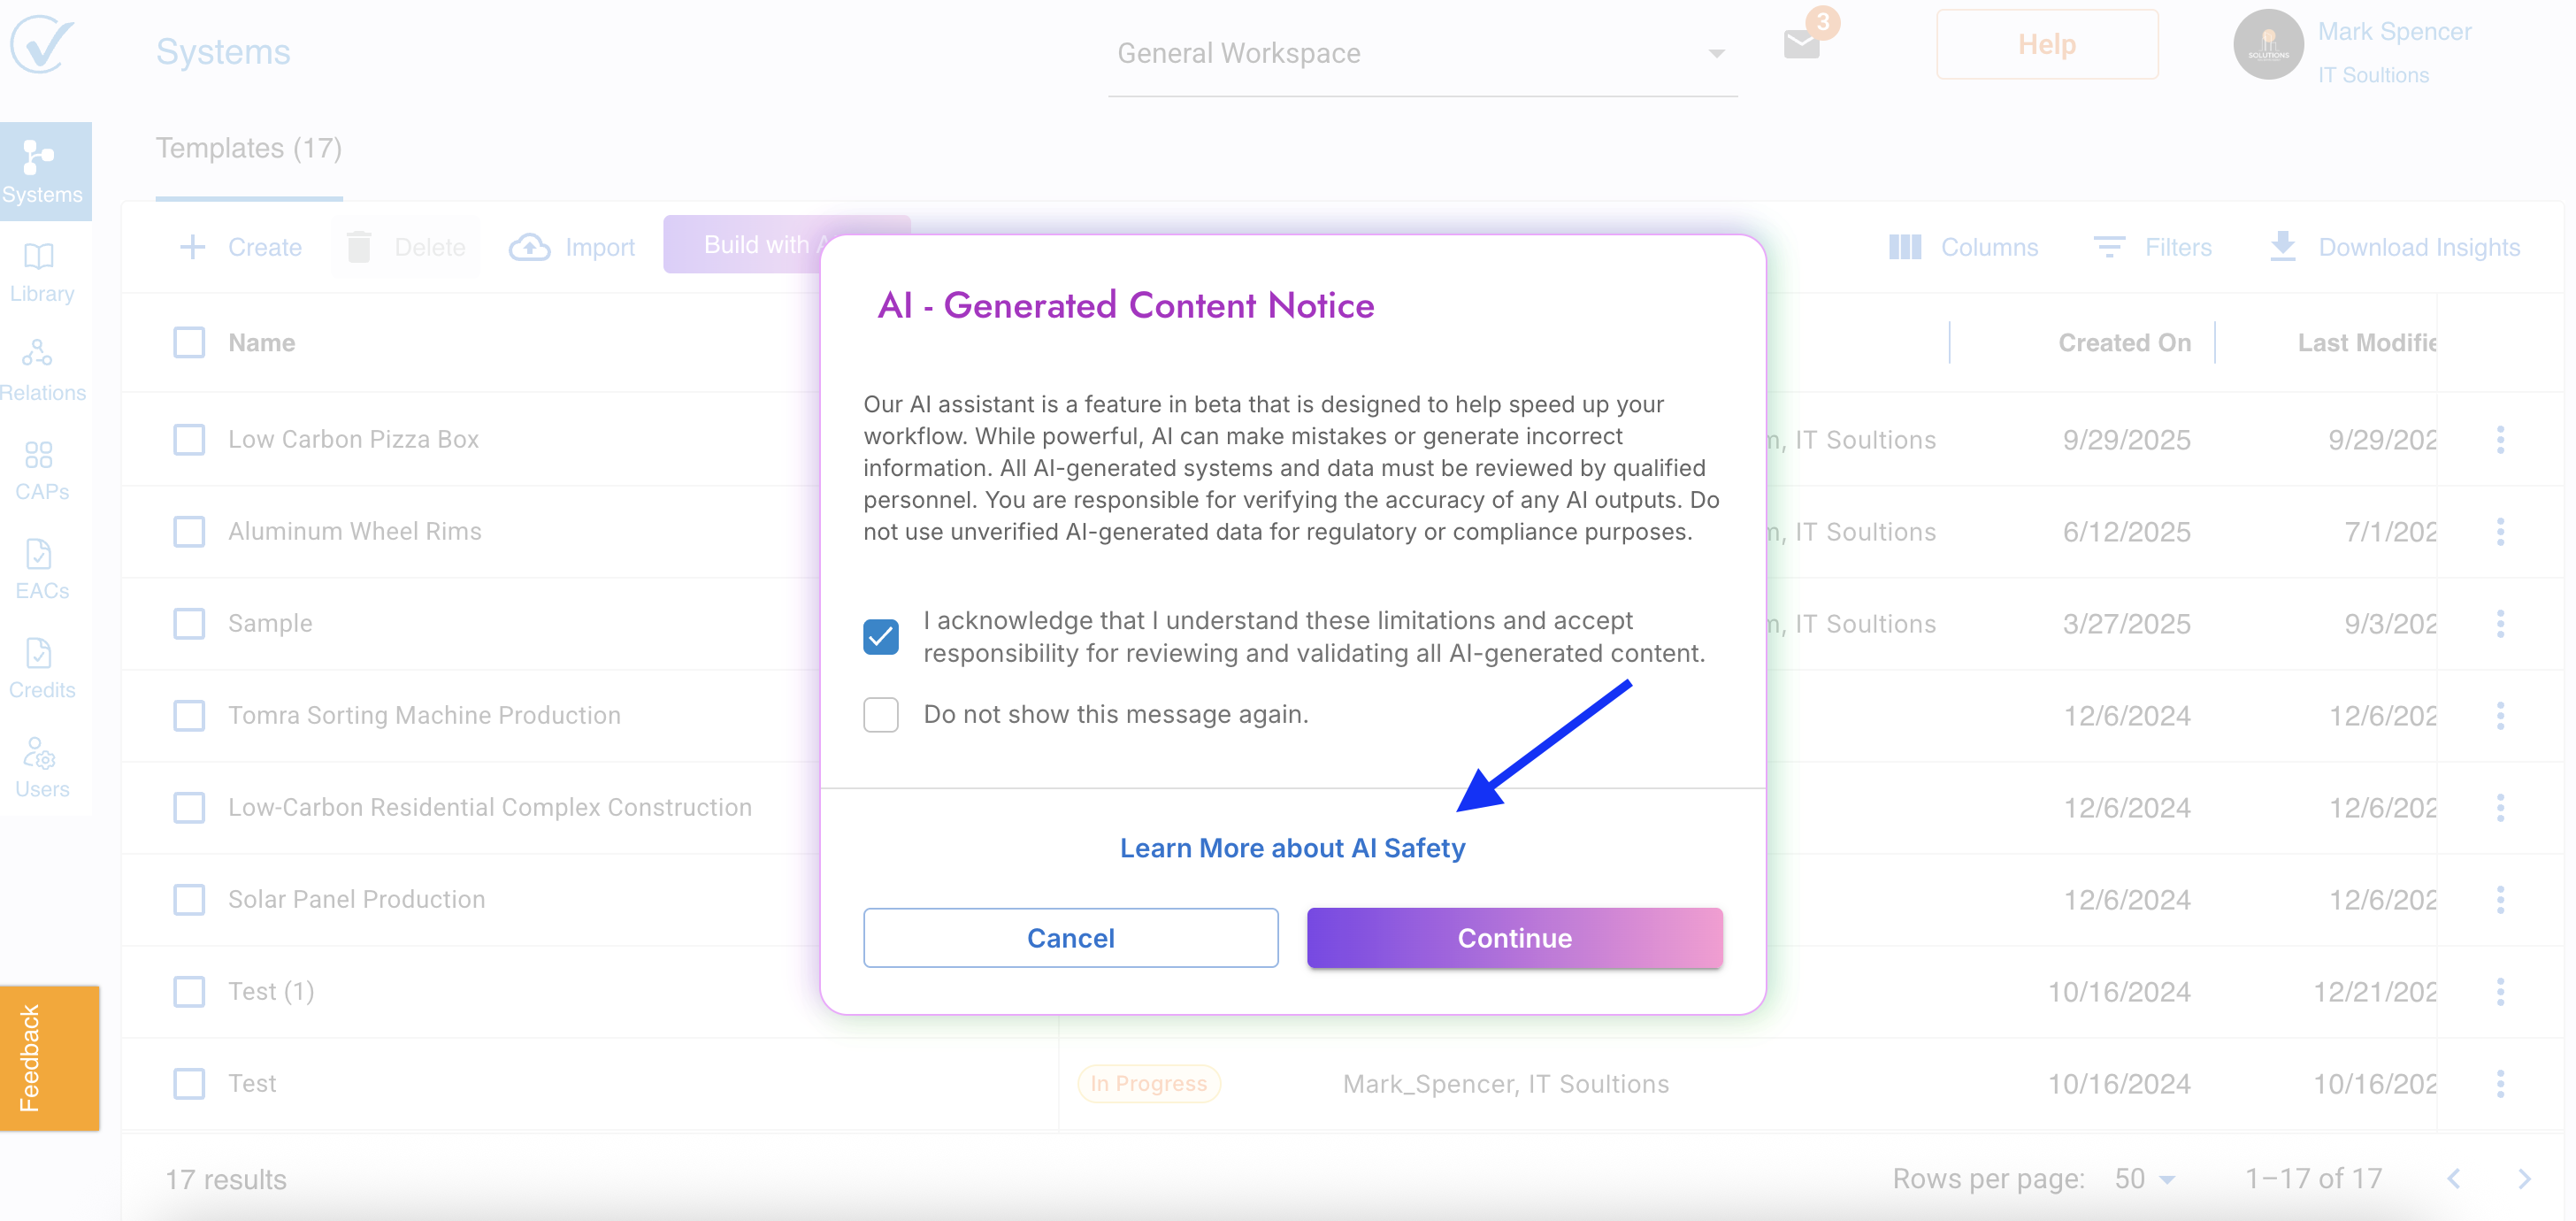The width and height of the screenshot is (2576, 1221).
Task: Click the orange Feedback tab
Action: (x=48, y=1058)
